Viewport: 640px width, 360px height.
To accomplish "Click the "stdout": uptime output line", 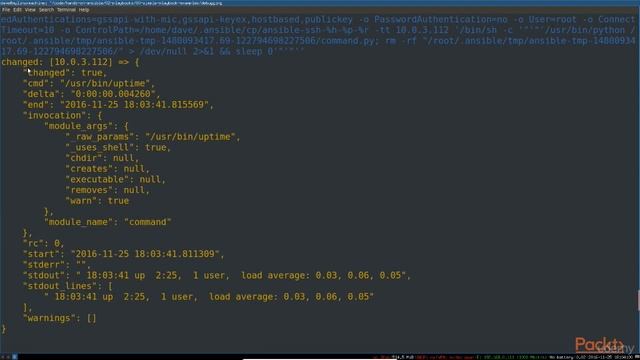I will [x=217, y=275].
